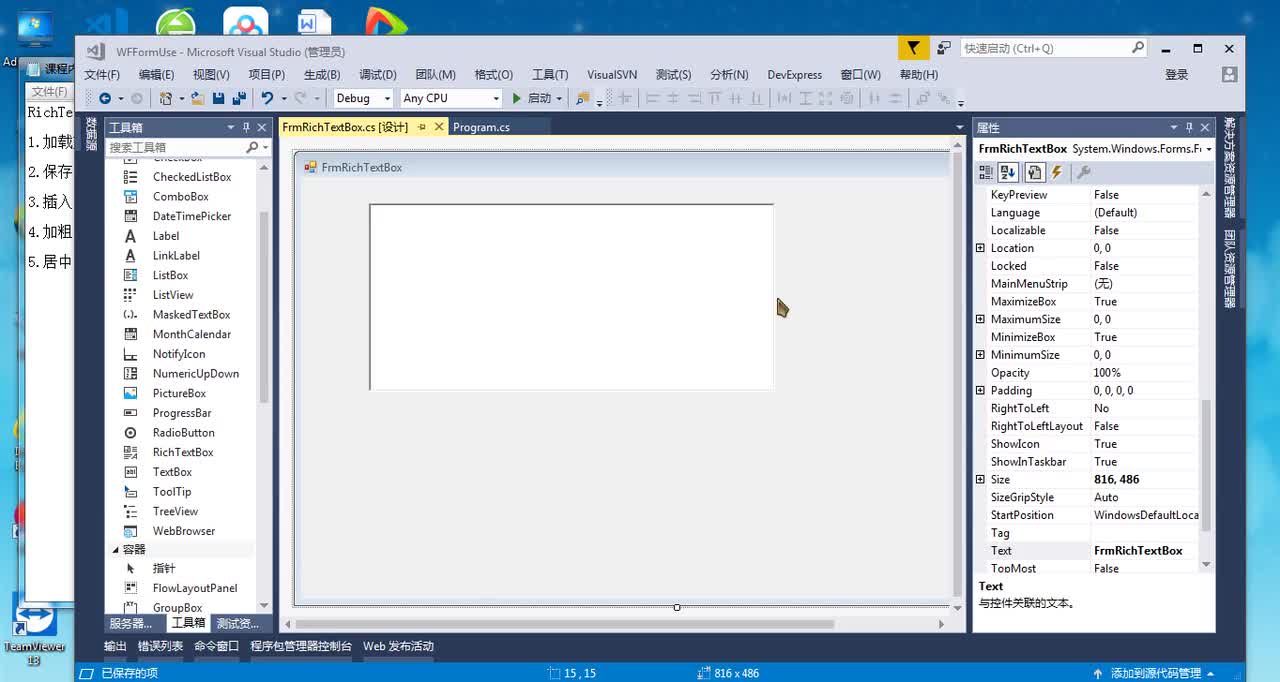Viewport: 1280px width, 682px height.
Task: Select the WebBrowser control in the Toolbox
Action: (184, 531)
